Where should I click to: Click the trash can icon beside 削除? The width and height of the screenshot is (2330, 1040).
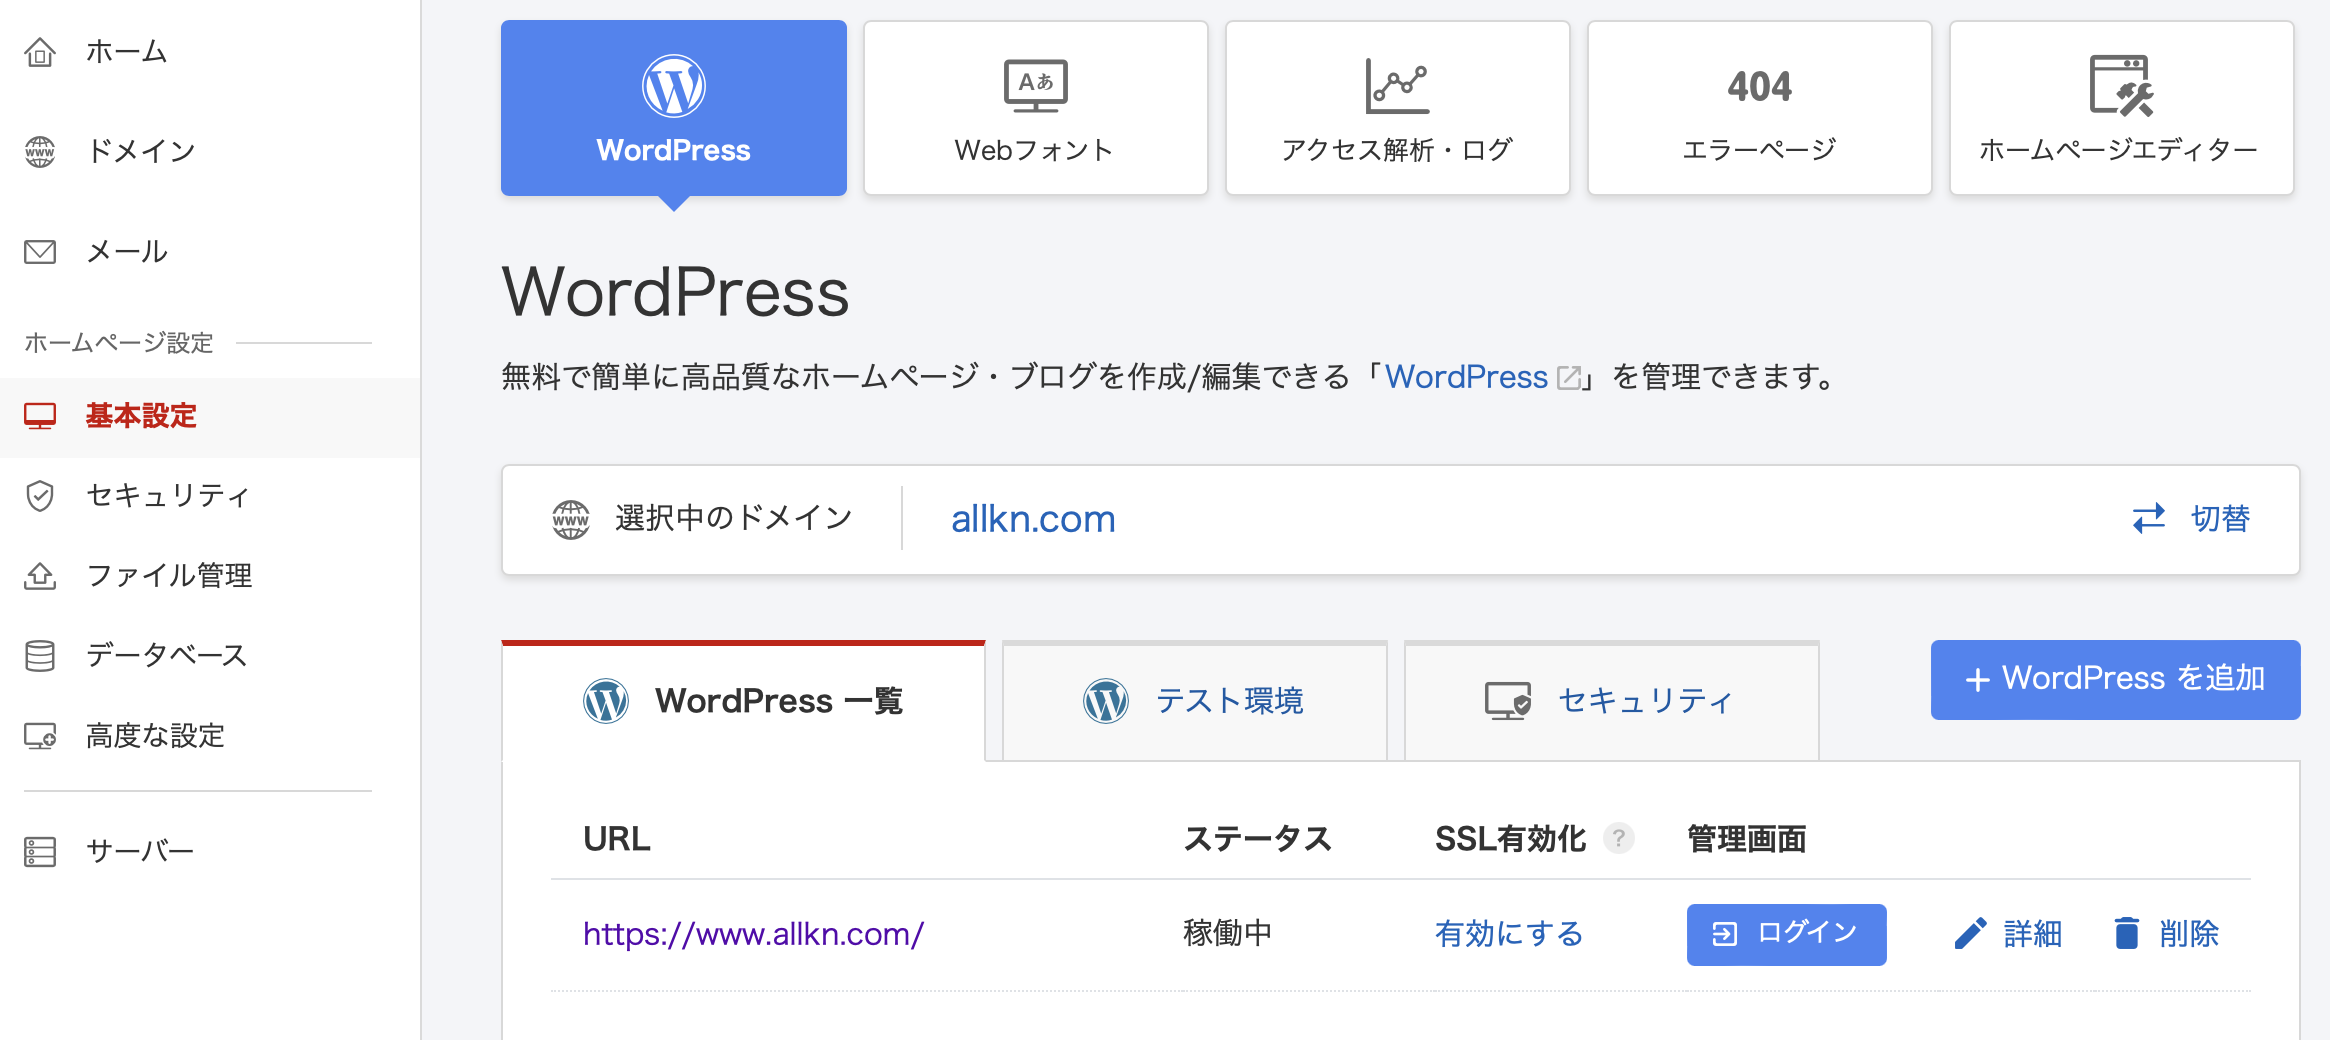(2127, 933)
